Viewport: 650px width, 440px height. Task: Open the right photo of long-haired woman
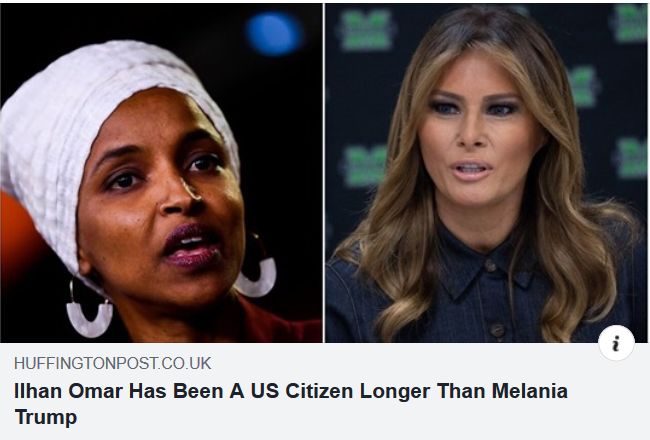[x=486, y=173]
